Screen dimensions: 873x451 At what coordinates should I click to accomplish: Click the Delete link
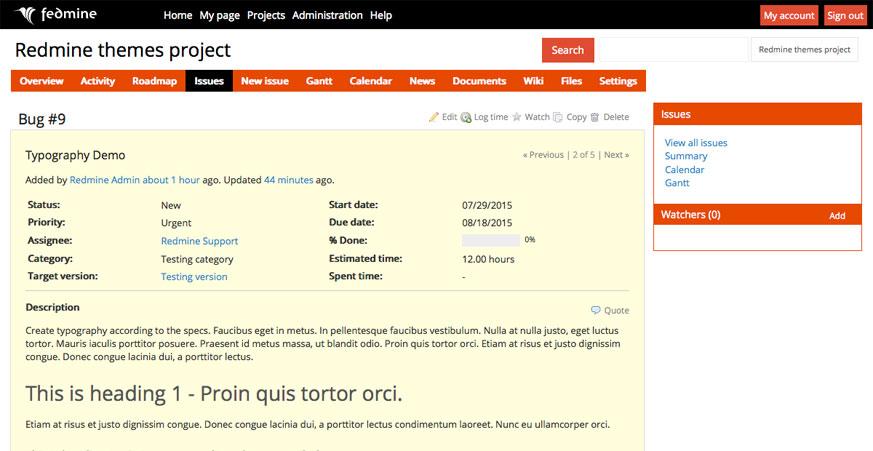[616, 117]
